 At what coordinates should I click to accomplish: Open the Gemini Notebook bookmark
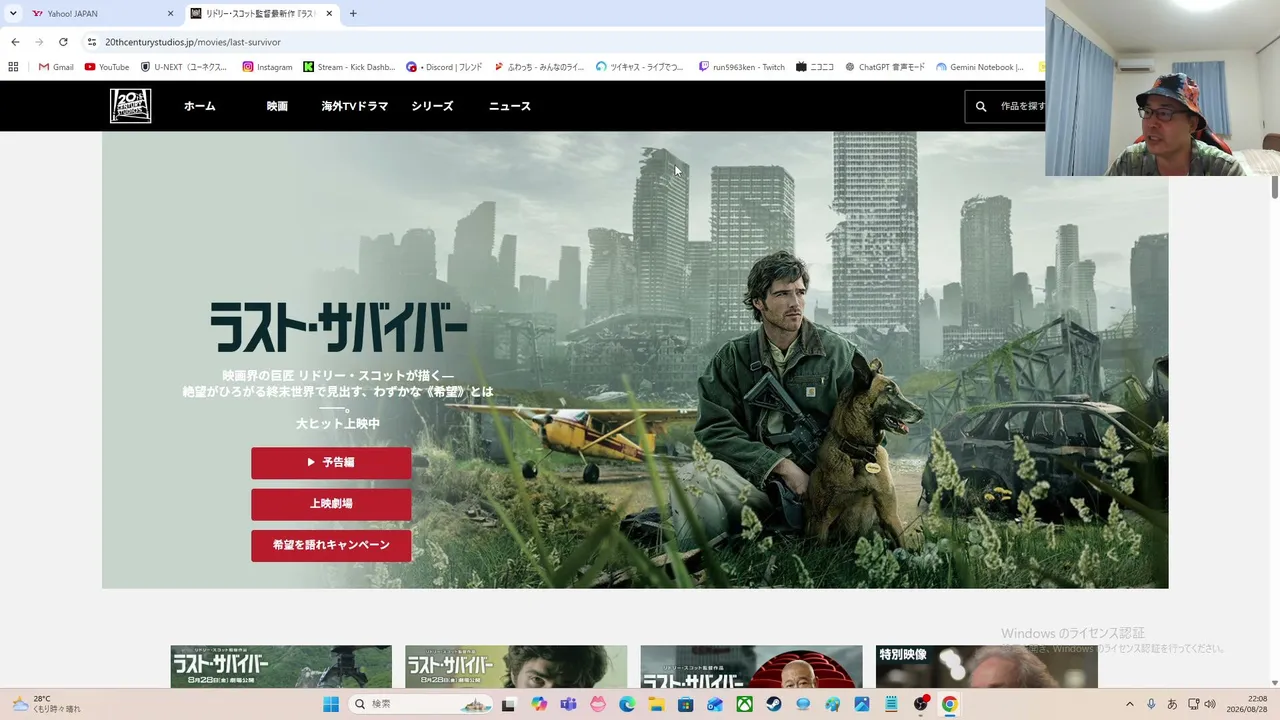click(980, 67)
